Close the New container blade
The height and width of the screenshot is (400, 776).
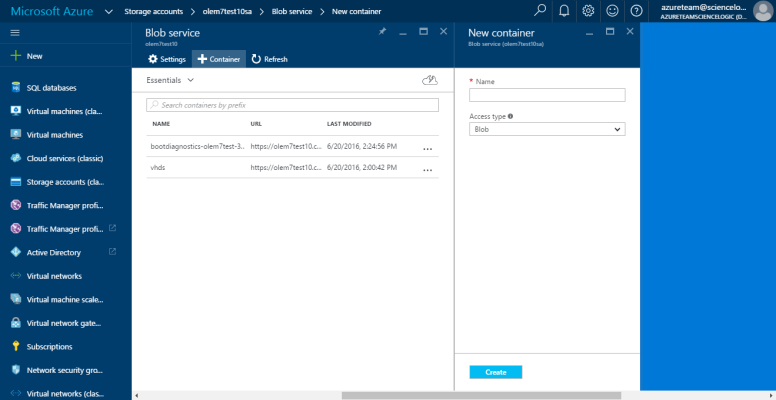pos(630,31)
